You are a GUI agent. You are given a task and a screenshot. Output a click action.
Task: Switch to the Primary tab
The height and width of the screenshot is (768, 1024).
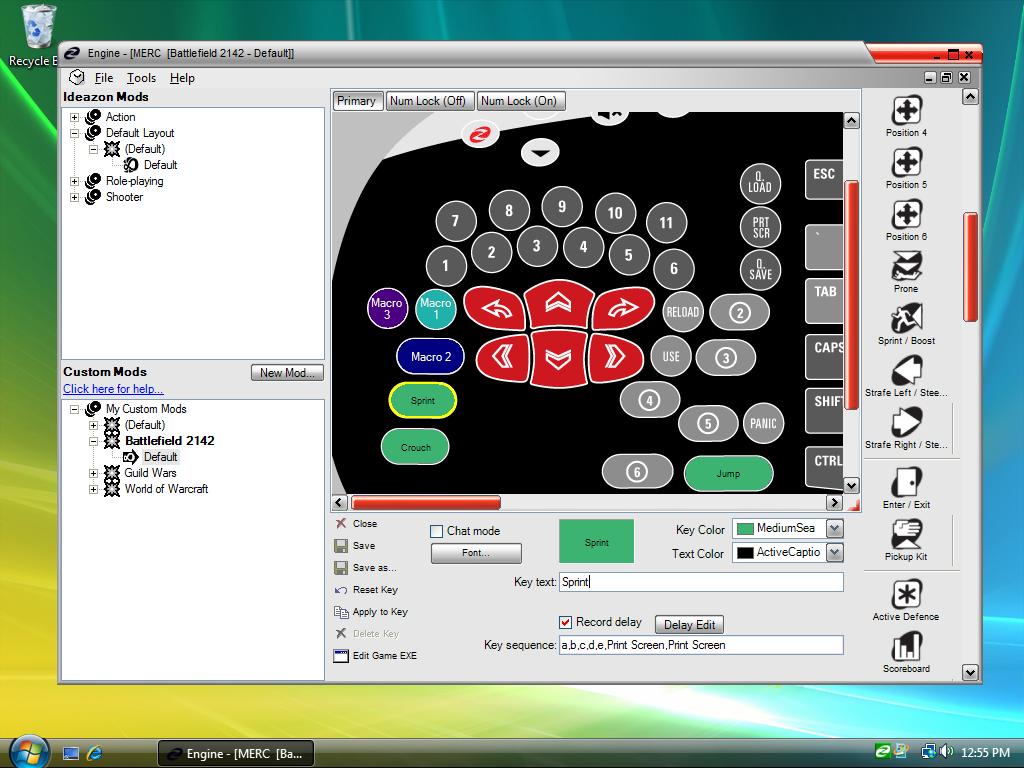coord(357,101)
